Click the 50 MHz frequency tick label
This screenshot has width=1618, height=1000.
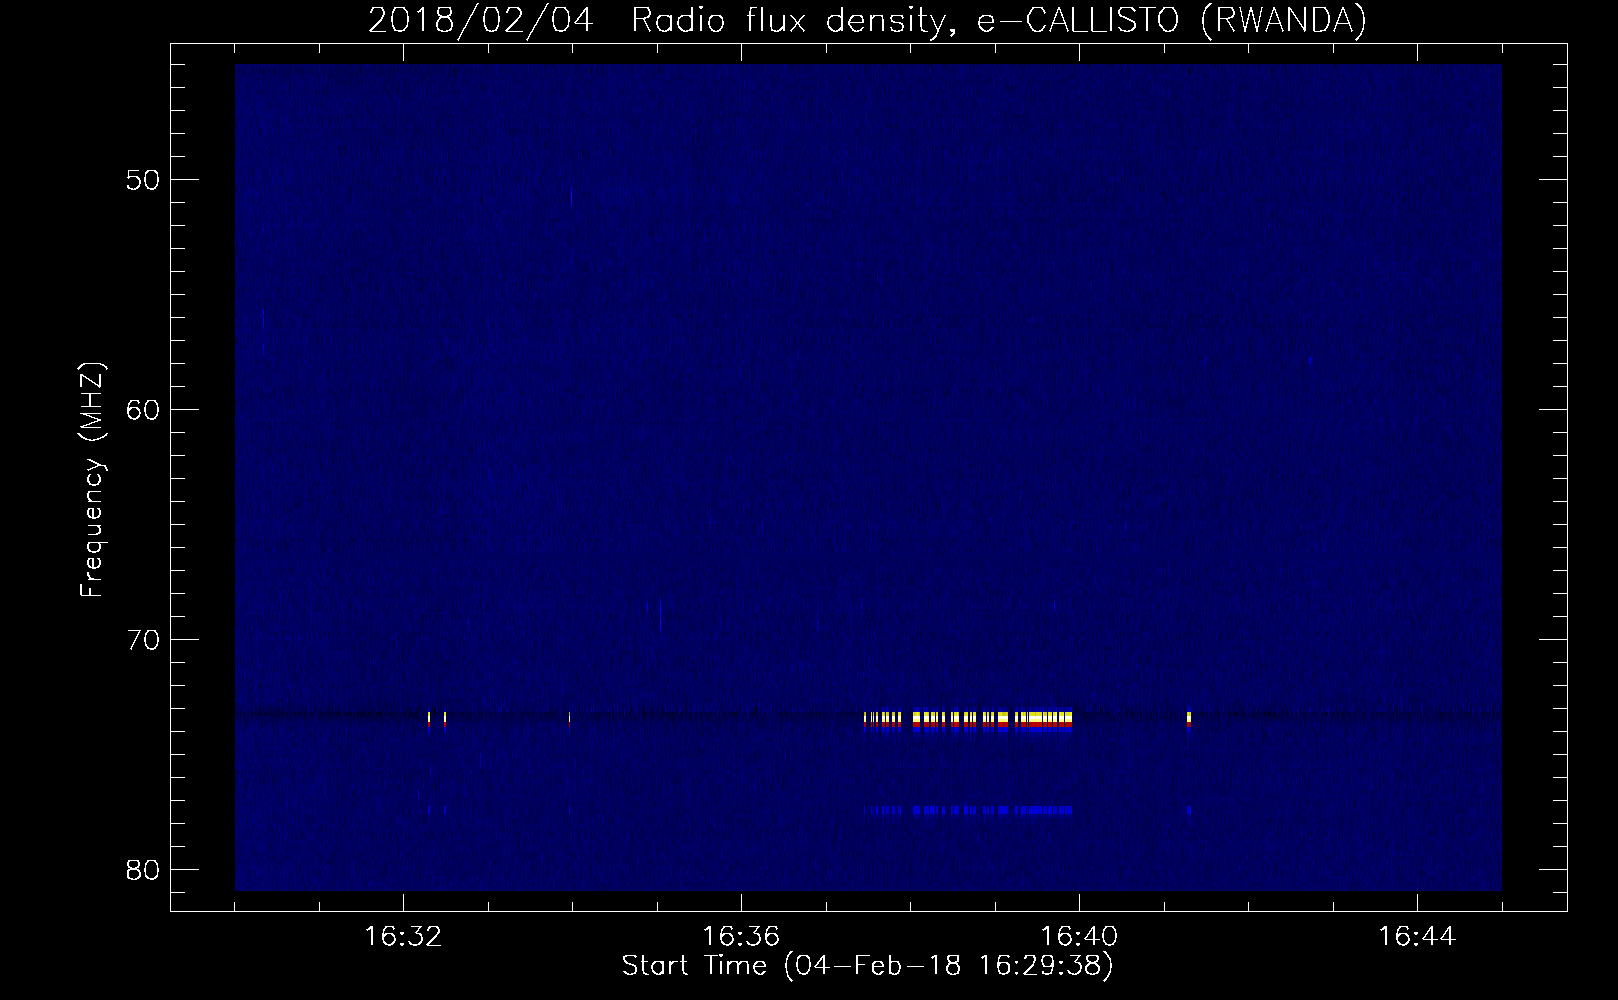142,180
